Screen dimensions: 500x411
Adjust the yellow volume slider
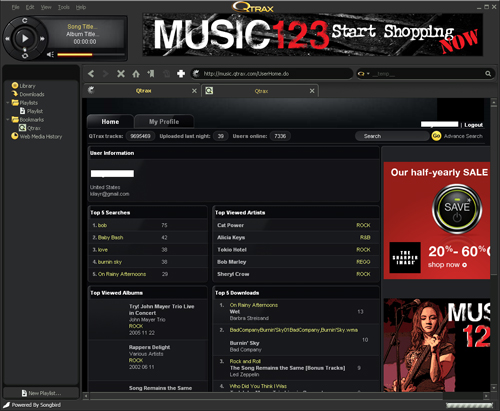[x=91, y=54]
